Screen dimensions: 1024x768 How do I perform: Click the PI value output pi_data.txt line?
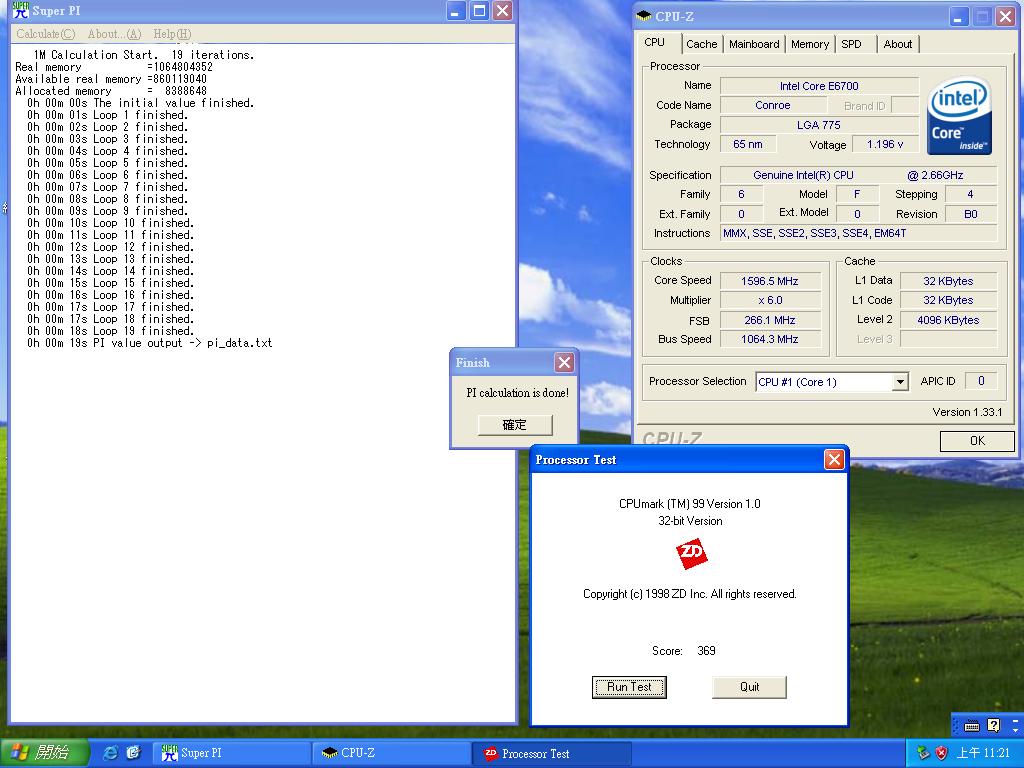pyautogui.click(x=150, y=343)
